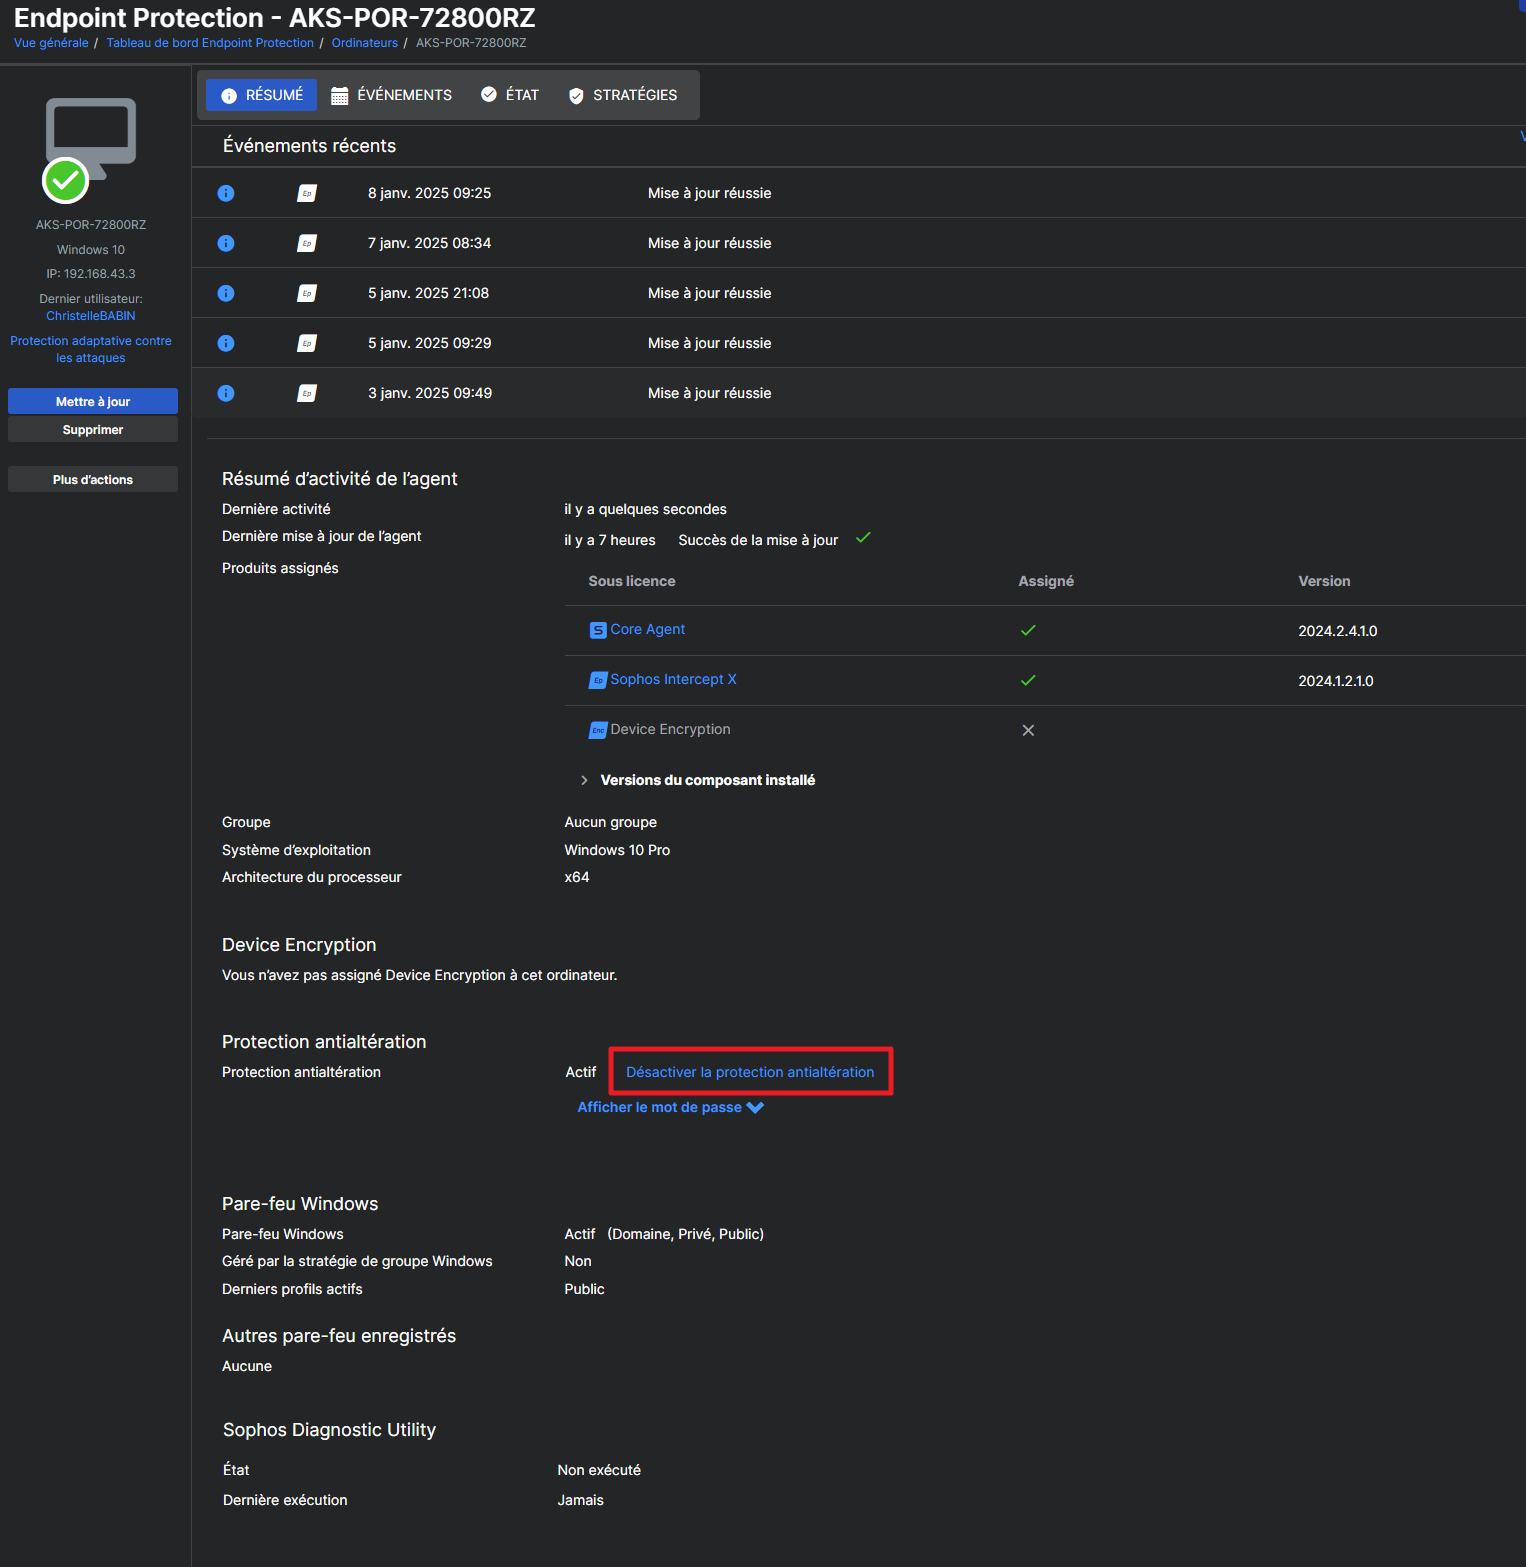The width and height of the screenshot is (1526, 1567).
Task: Click the Mettre à jour button
Action: click(x=93, y=401)
